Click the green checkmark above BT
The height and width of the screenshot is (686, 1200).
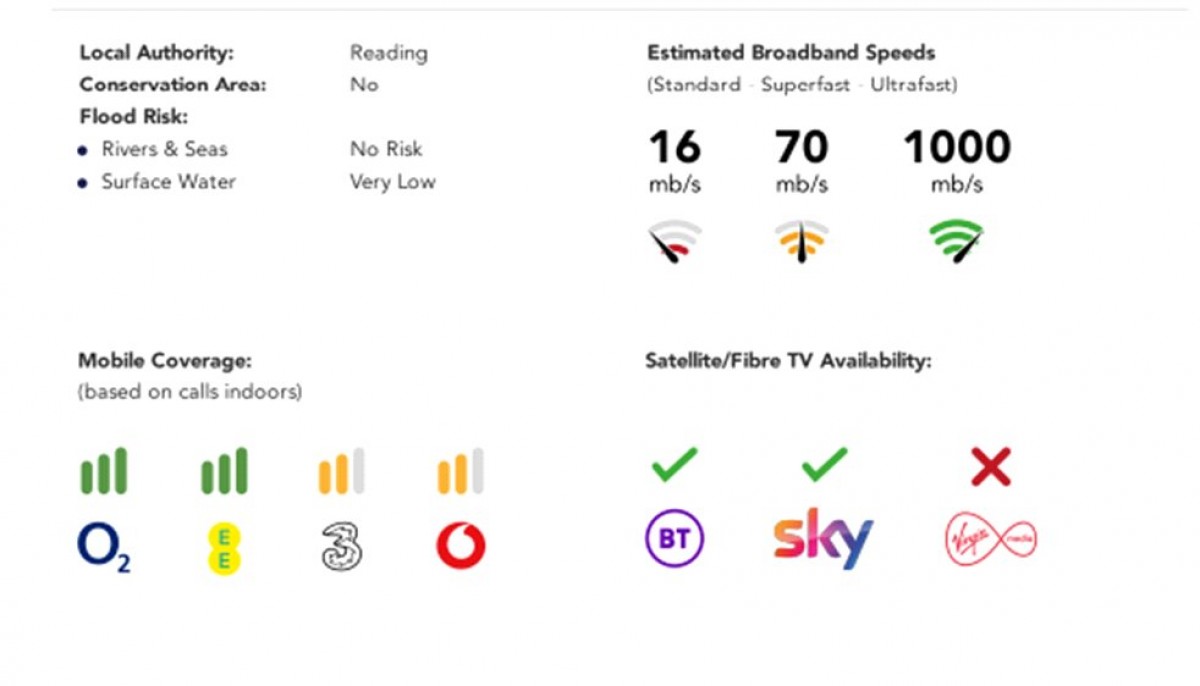(x=675, y=465)
